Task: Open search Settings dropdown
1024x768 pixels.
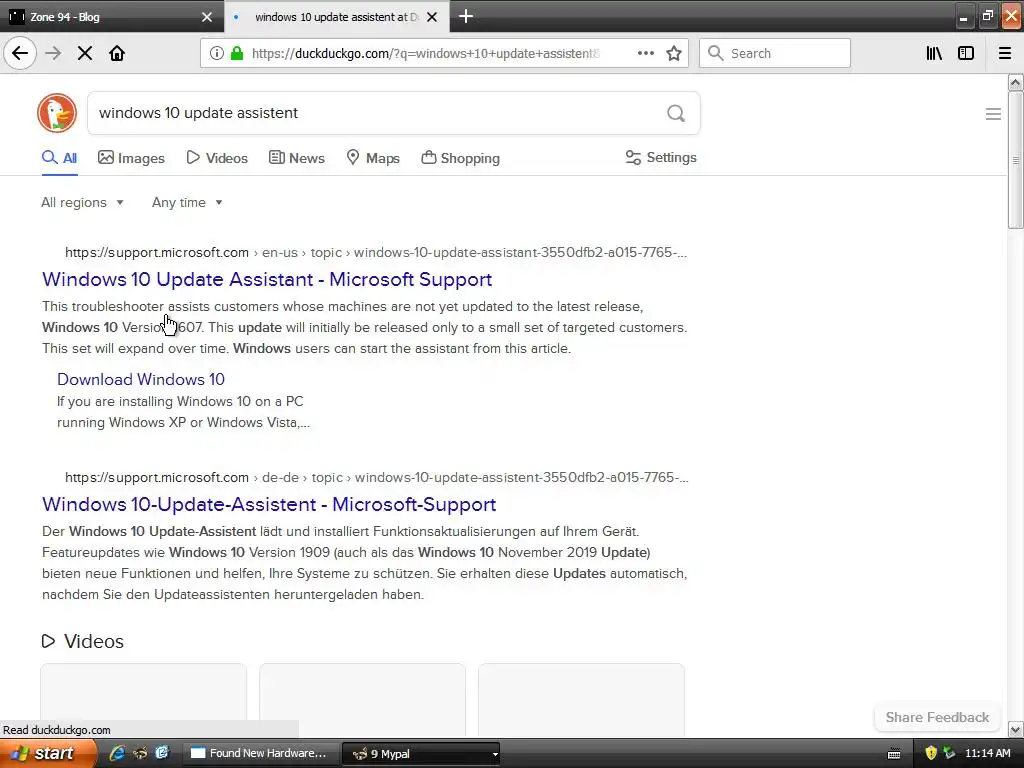Action: tap(661, 157)
